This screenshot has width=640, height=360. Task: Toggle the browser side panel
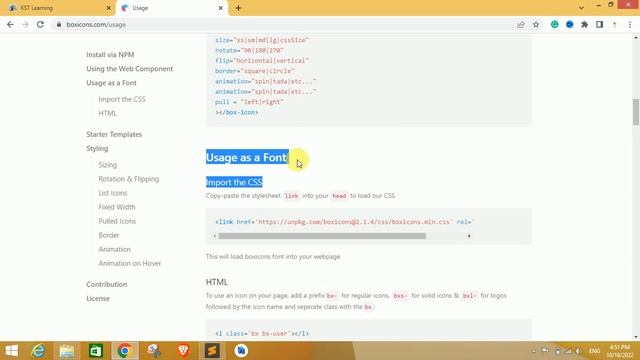tap(599, 24)
